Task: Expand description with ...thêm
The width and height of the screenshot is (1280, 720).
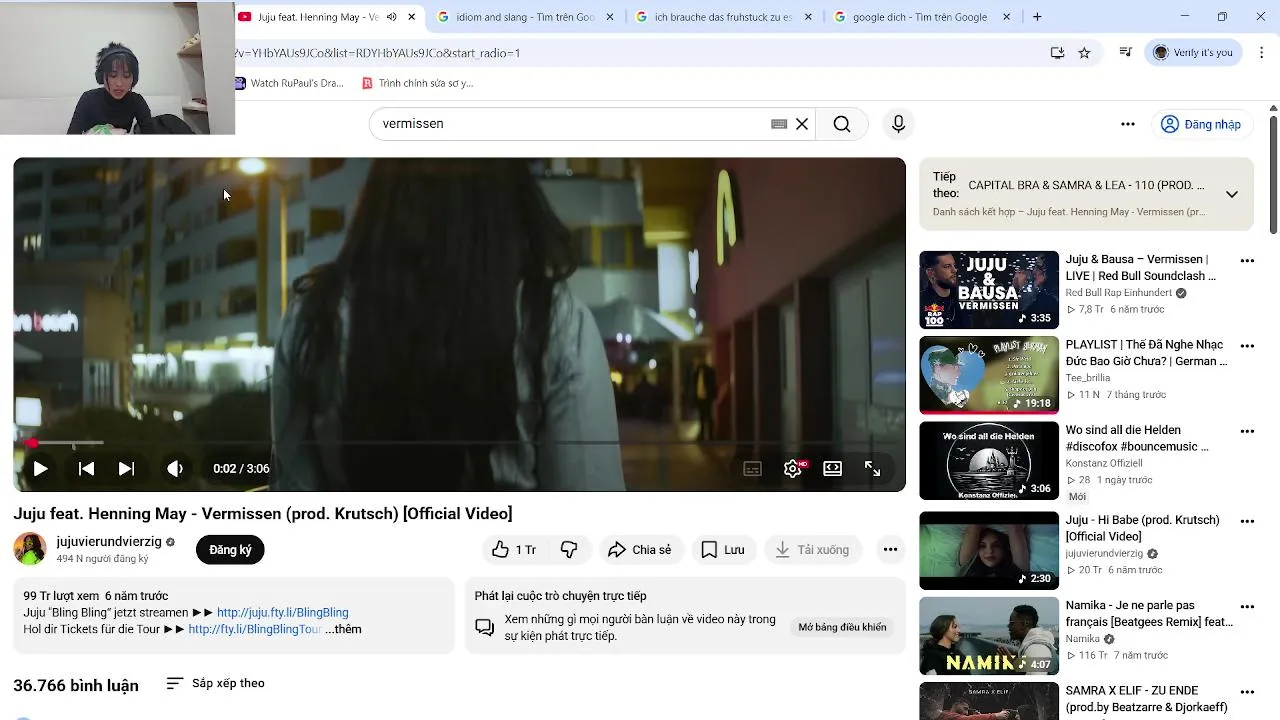Action: pos(343,630)
